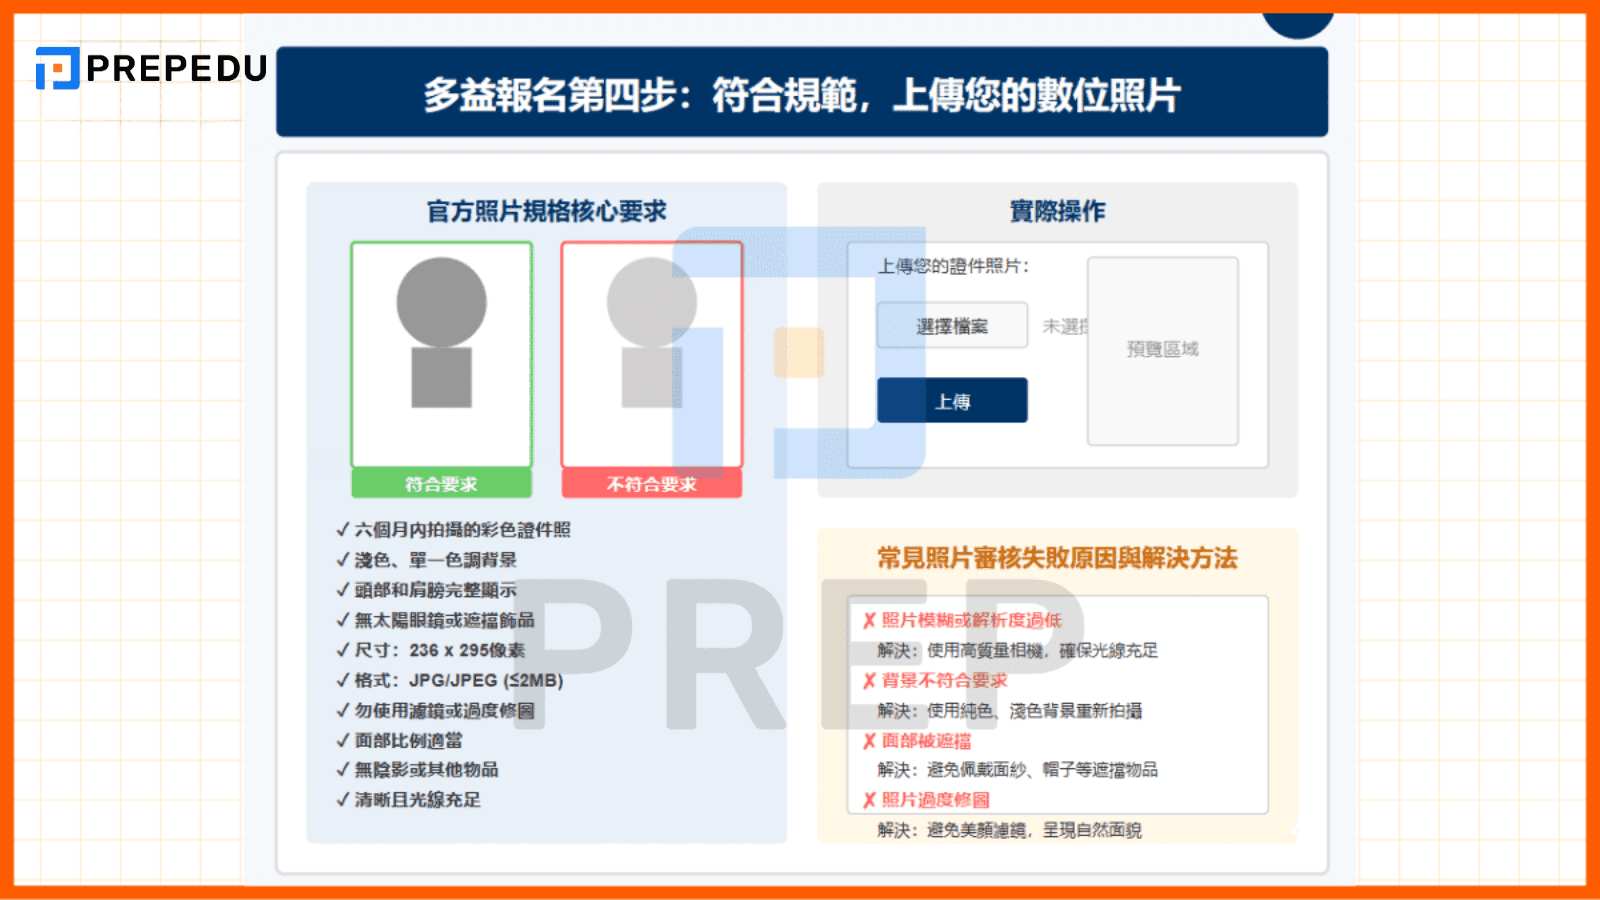Select the 符合要求 label tab

tap(441, 483)
